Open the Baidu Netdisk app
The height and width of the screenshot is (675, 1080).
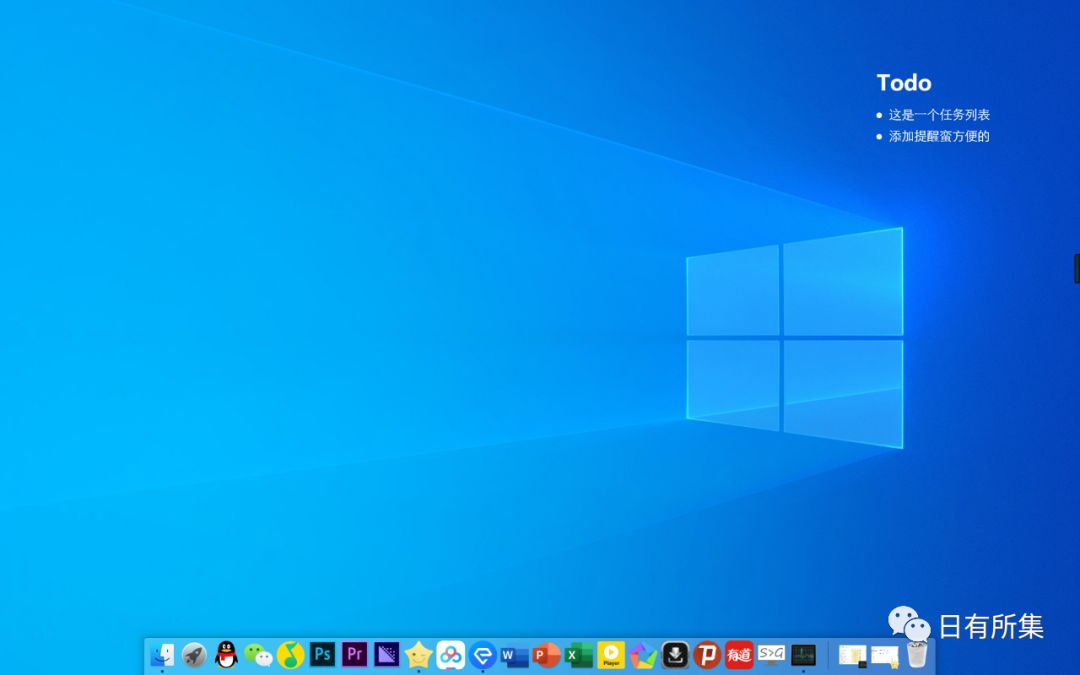[451, 655]
